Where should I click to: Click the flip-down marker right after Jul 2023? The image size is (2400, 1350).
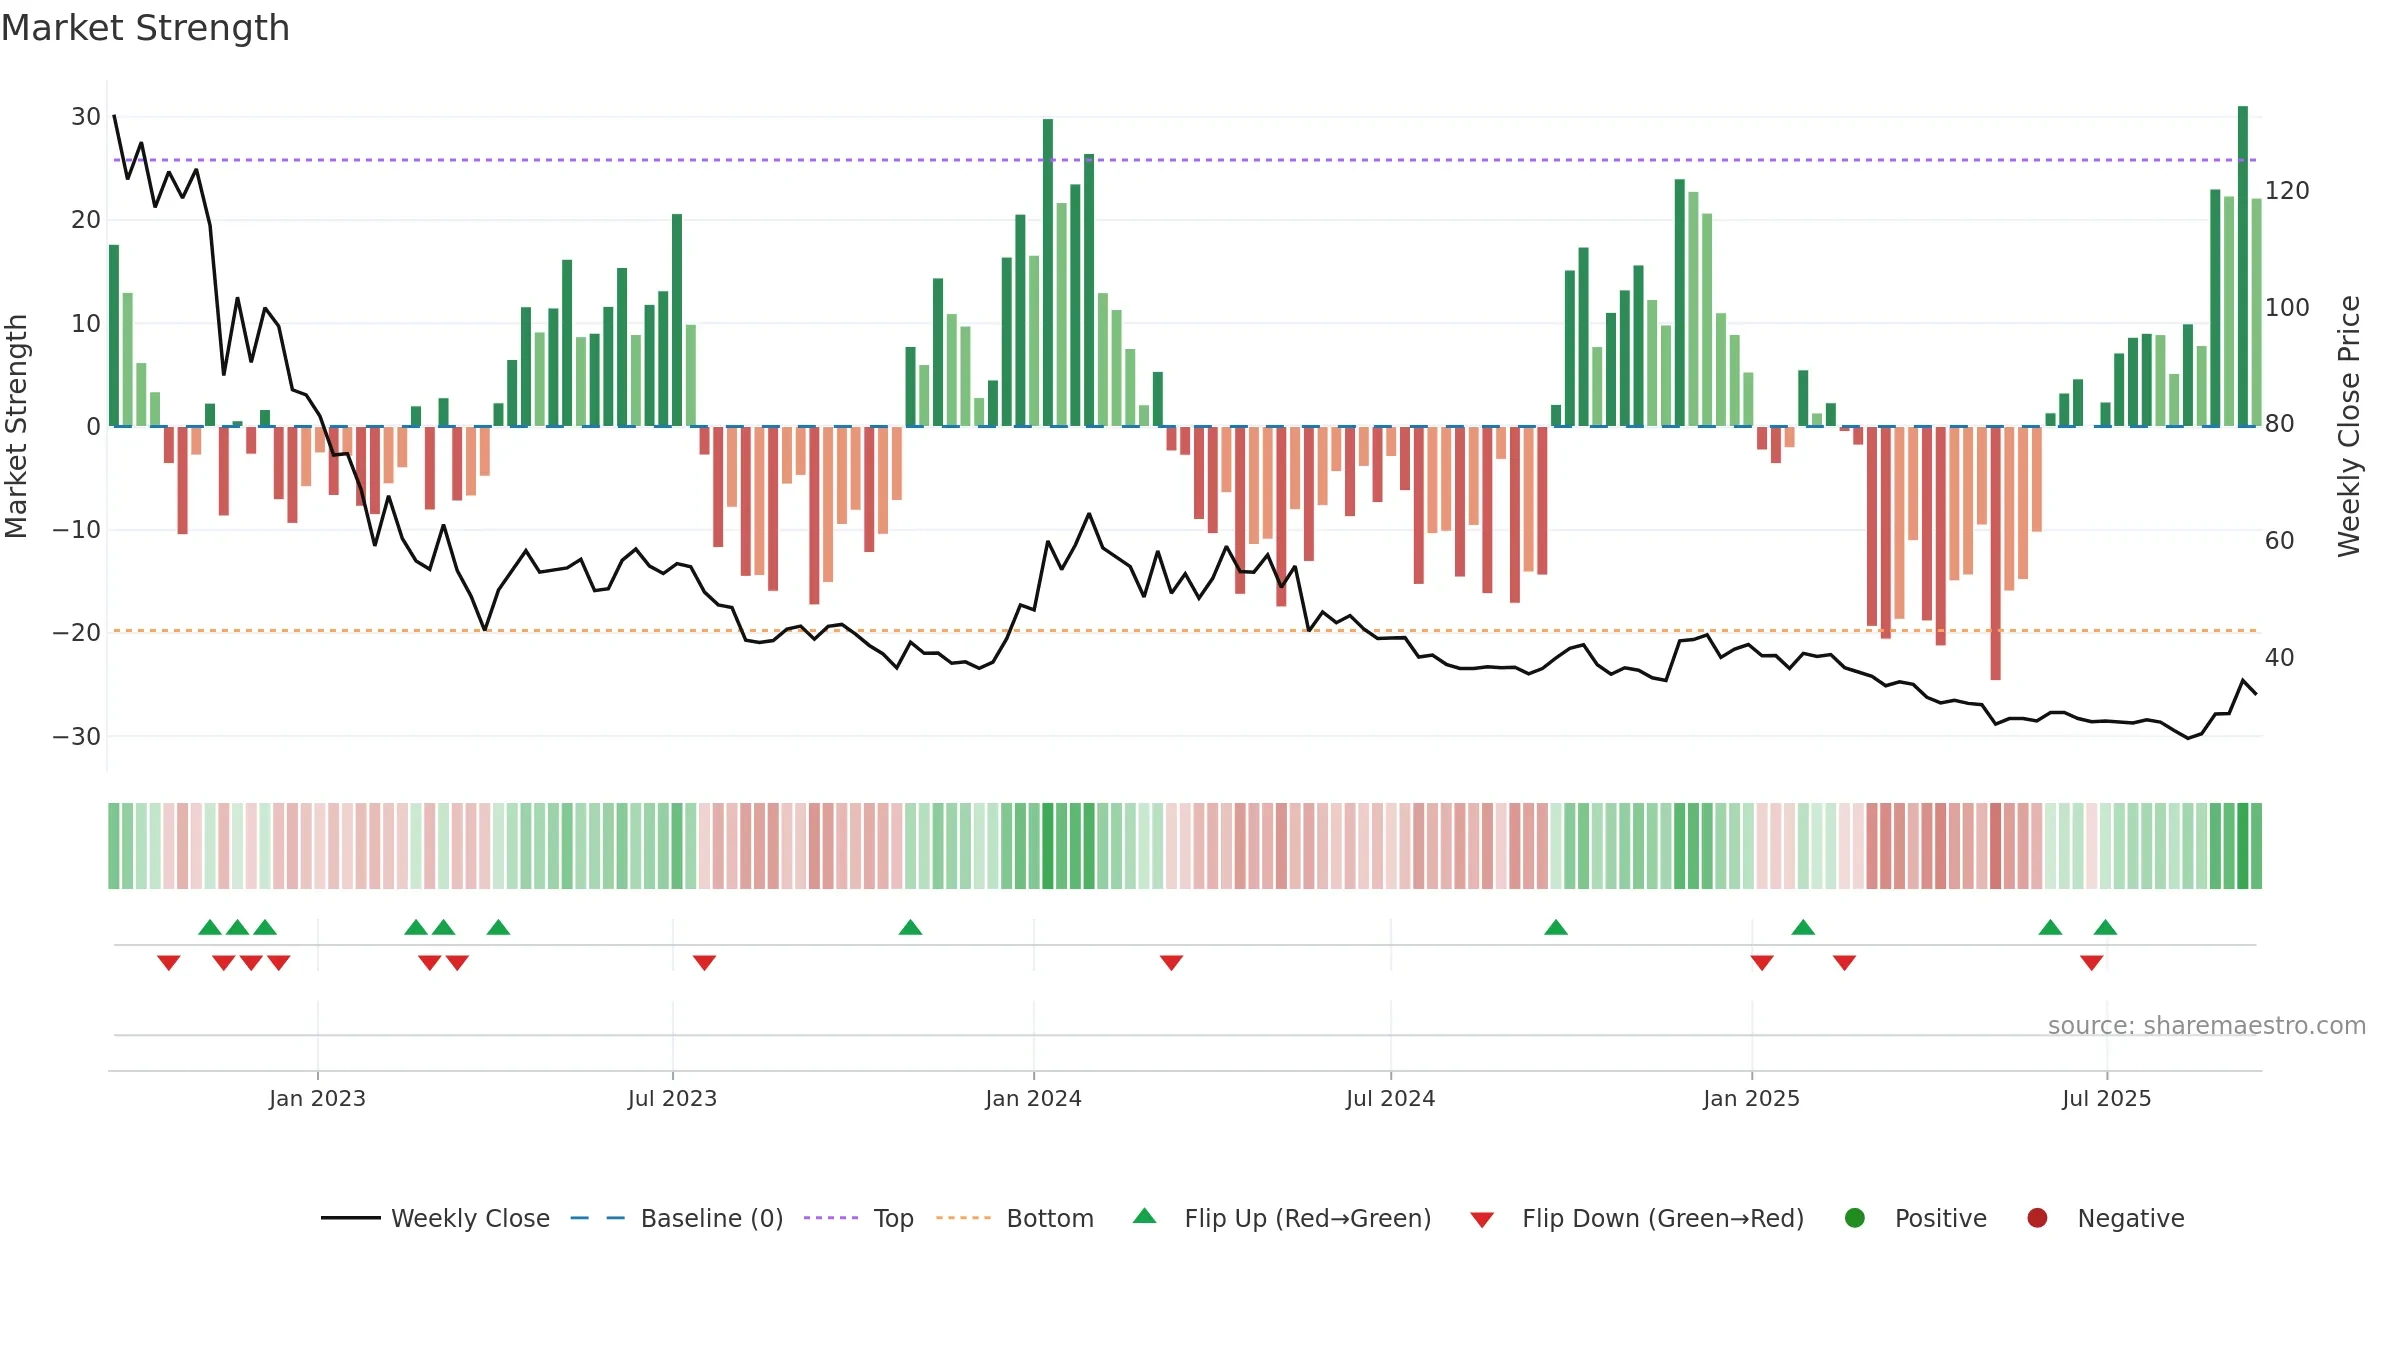tap(704, 963)
